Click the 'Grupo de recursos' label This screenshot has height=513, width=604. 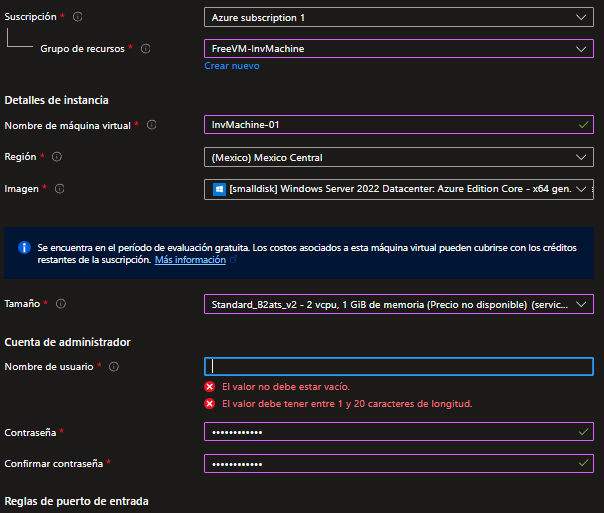(82, 49)
